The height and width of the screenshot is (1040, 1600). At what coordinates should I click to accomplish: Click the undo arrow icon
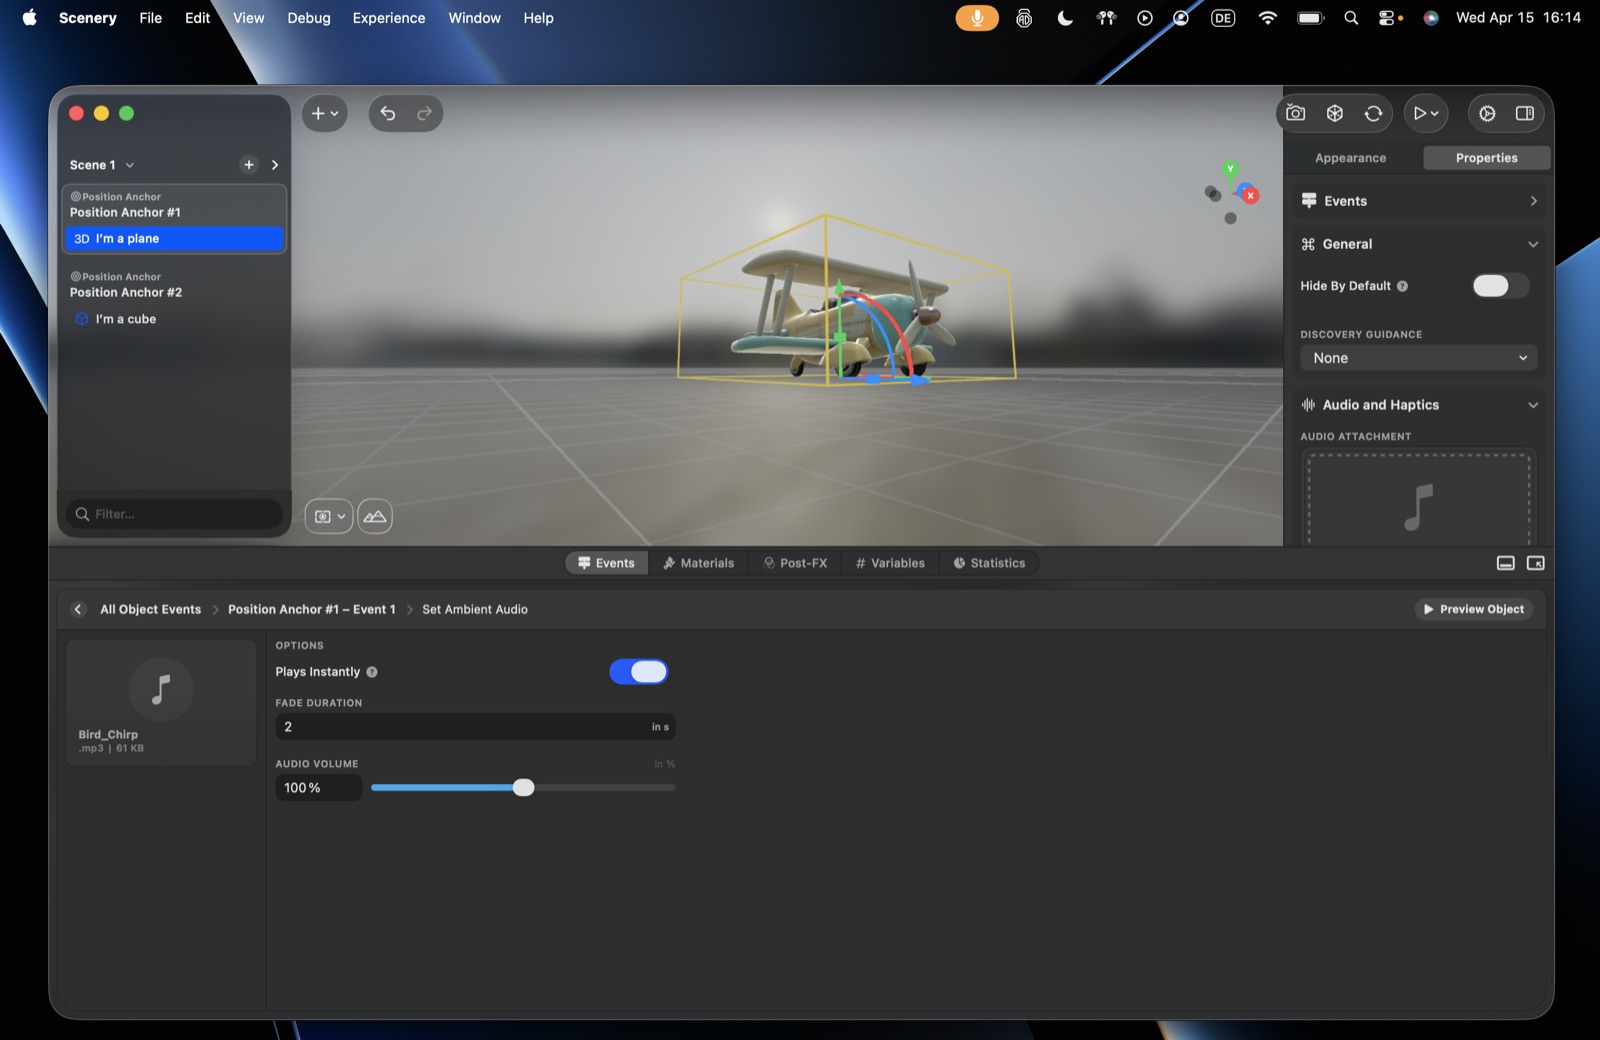click(x=388, y=114)
